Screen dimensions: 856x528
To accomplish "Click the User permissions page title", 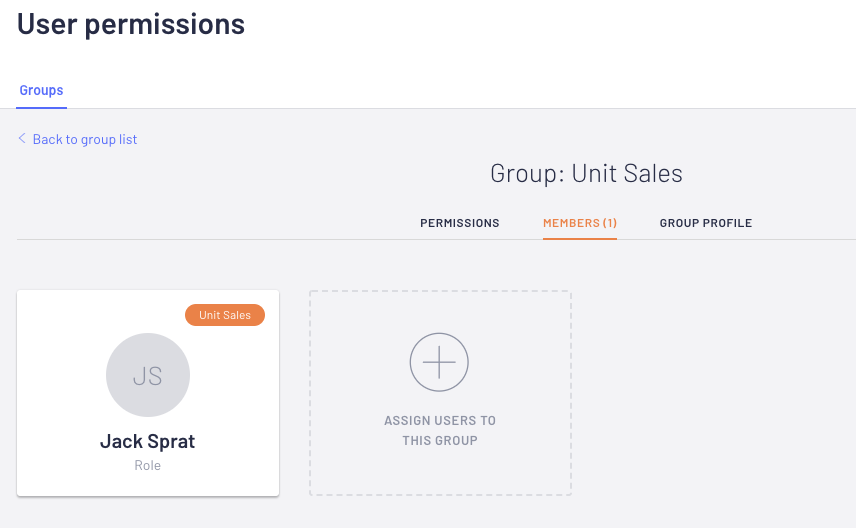I will coord(131,24).
